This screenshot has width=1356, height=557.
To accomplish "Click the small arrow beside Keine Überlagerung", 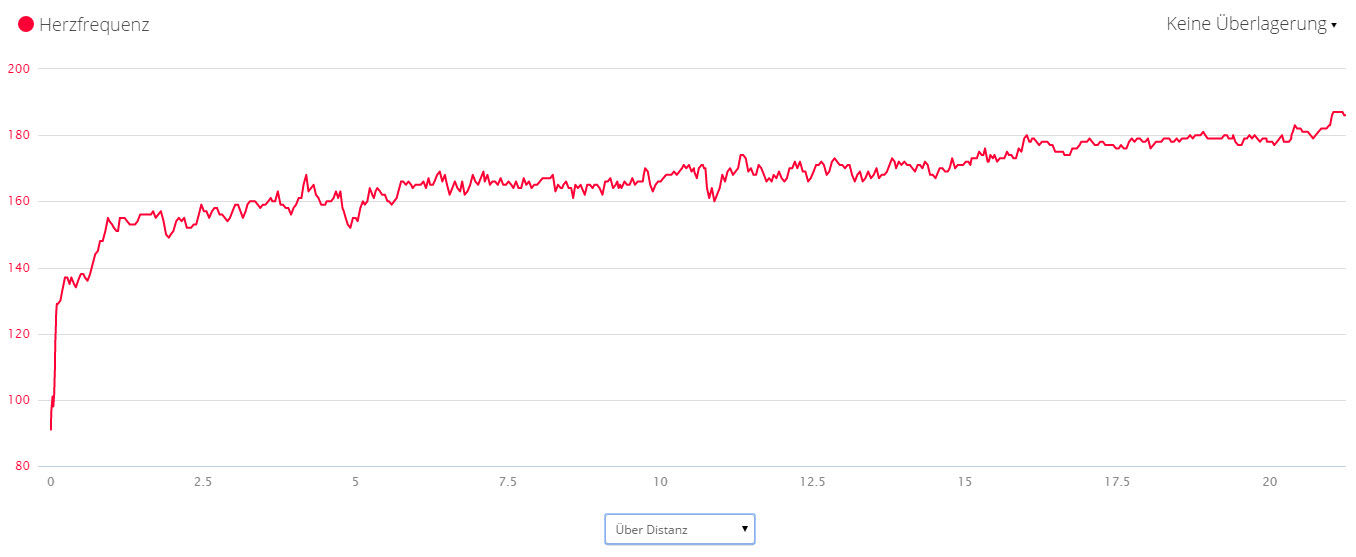I will click(x=1333, y=26).
